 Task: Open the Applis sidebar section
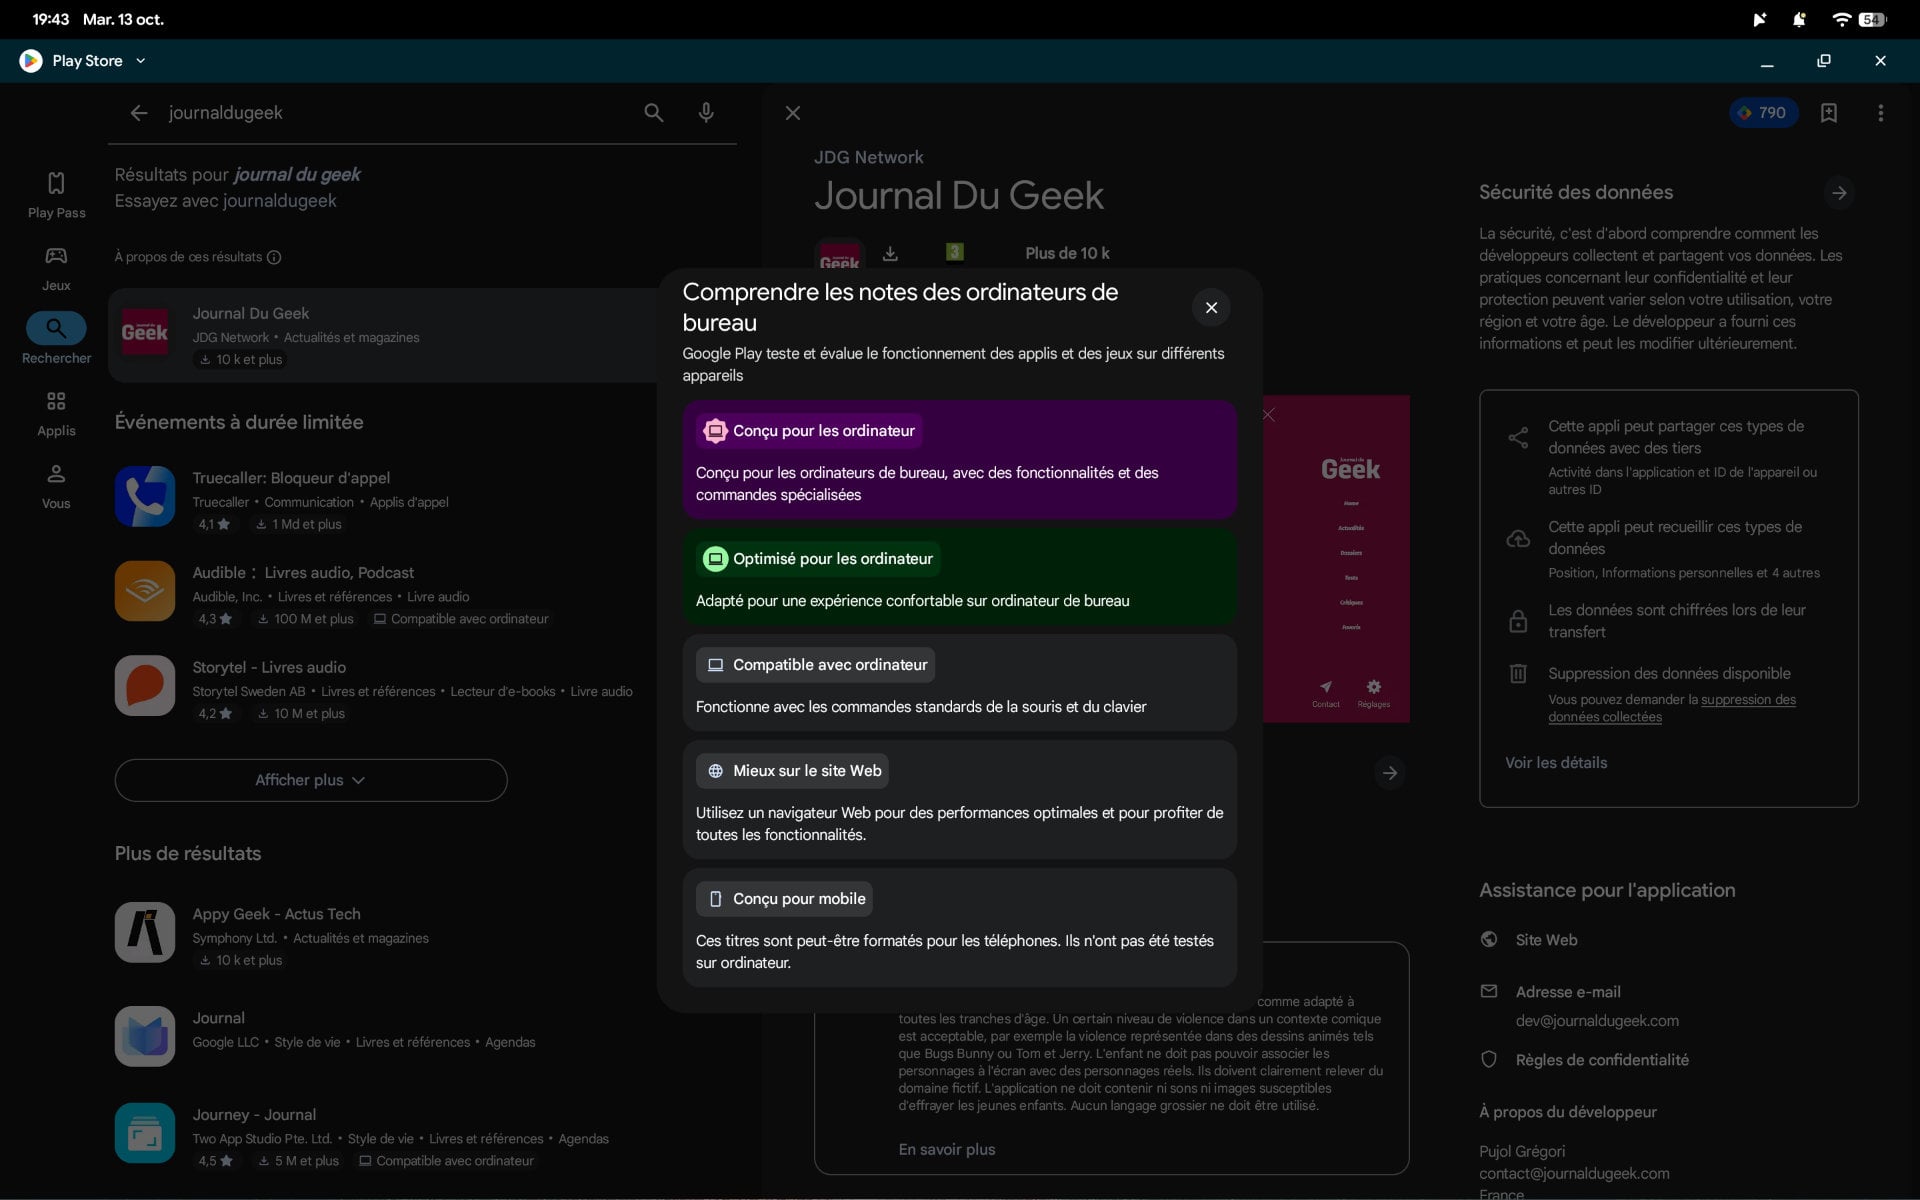pyautogui.click(x=56, y=413)
